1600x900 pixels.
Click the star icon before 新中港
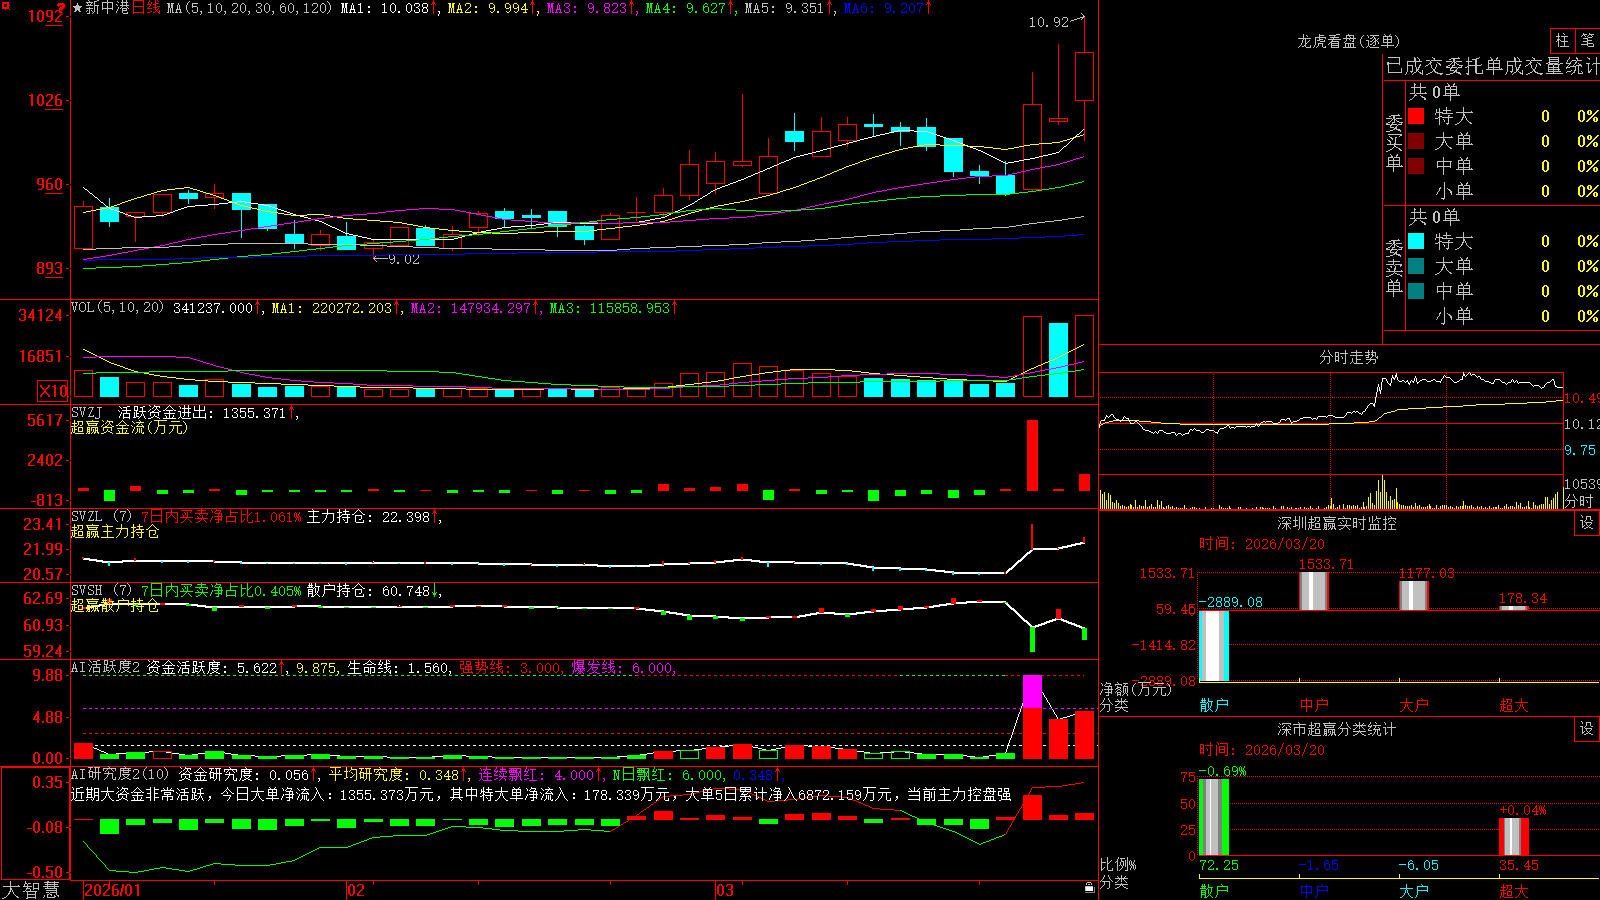[x=77, y=8]
